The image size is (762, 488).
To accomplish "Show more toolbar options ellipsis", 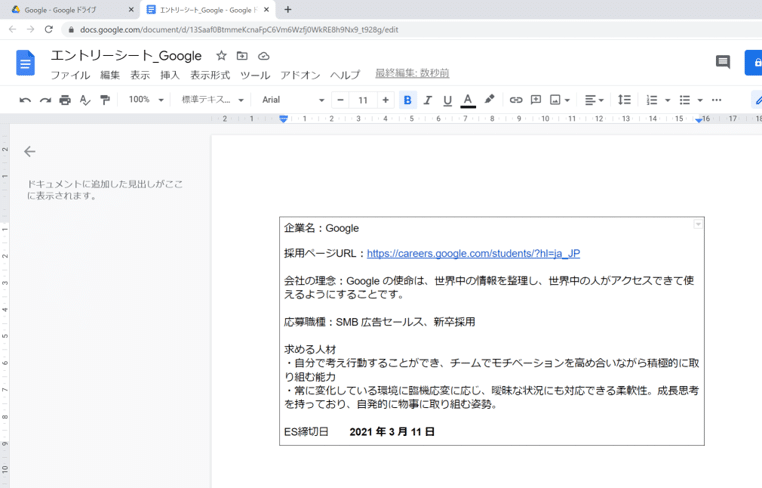I will (716, 100).
